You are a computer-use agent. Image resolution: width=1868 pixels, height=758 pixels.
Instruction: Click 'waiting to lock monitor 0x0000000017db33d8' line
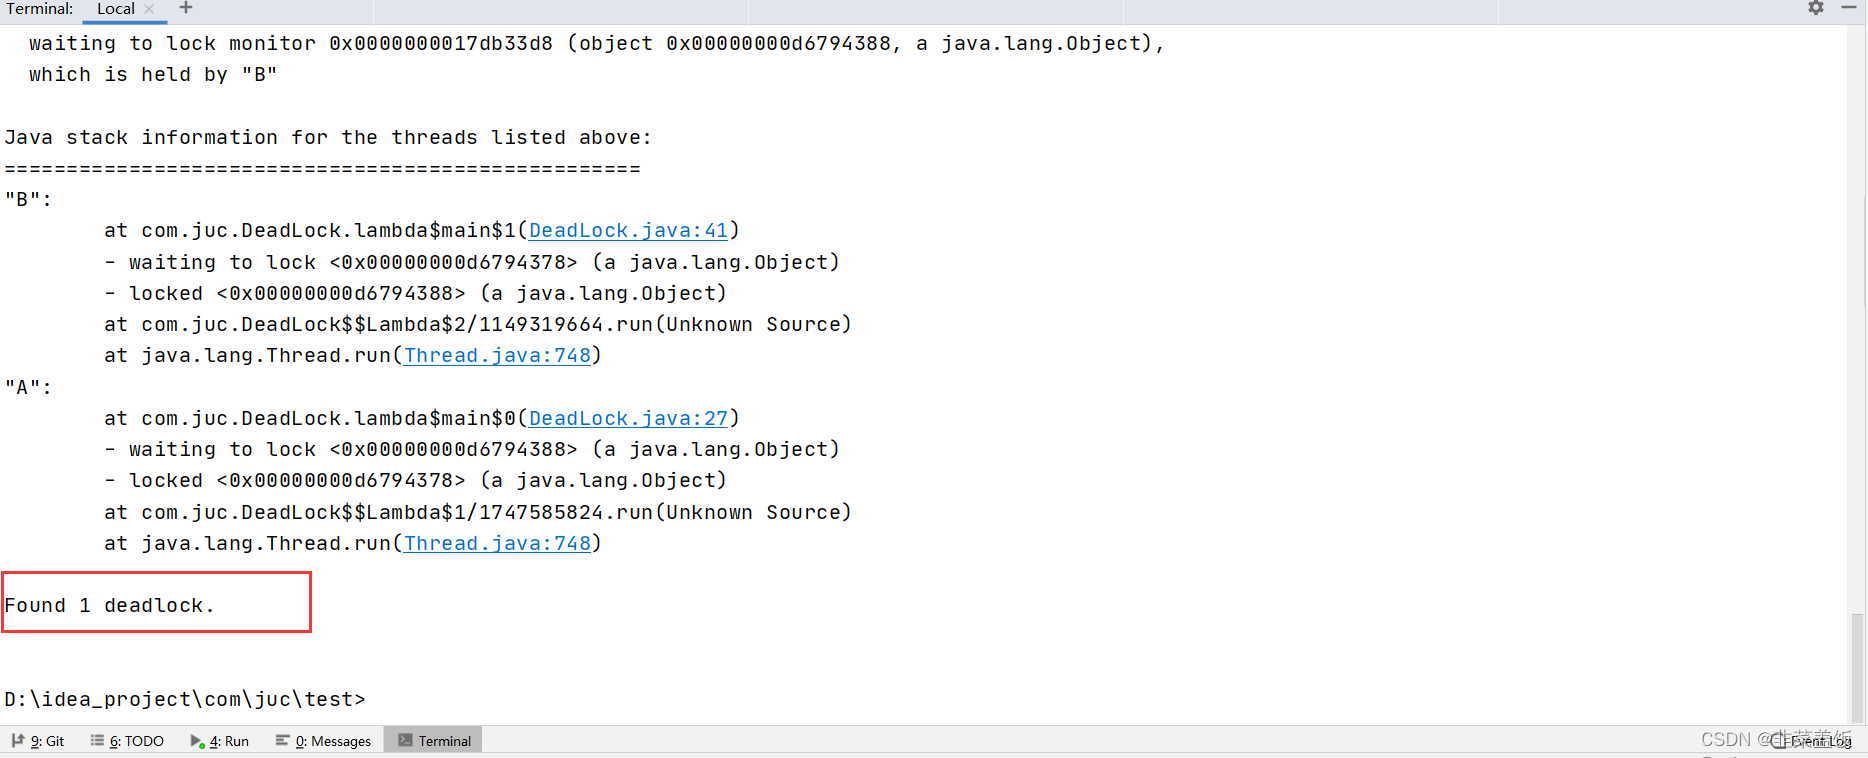597,44
